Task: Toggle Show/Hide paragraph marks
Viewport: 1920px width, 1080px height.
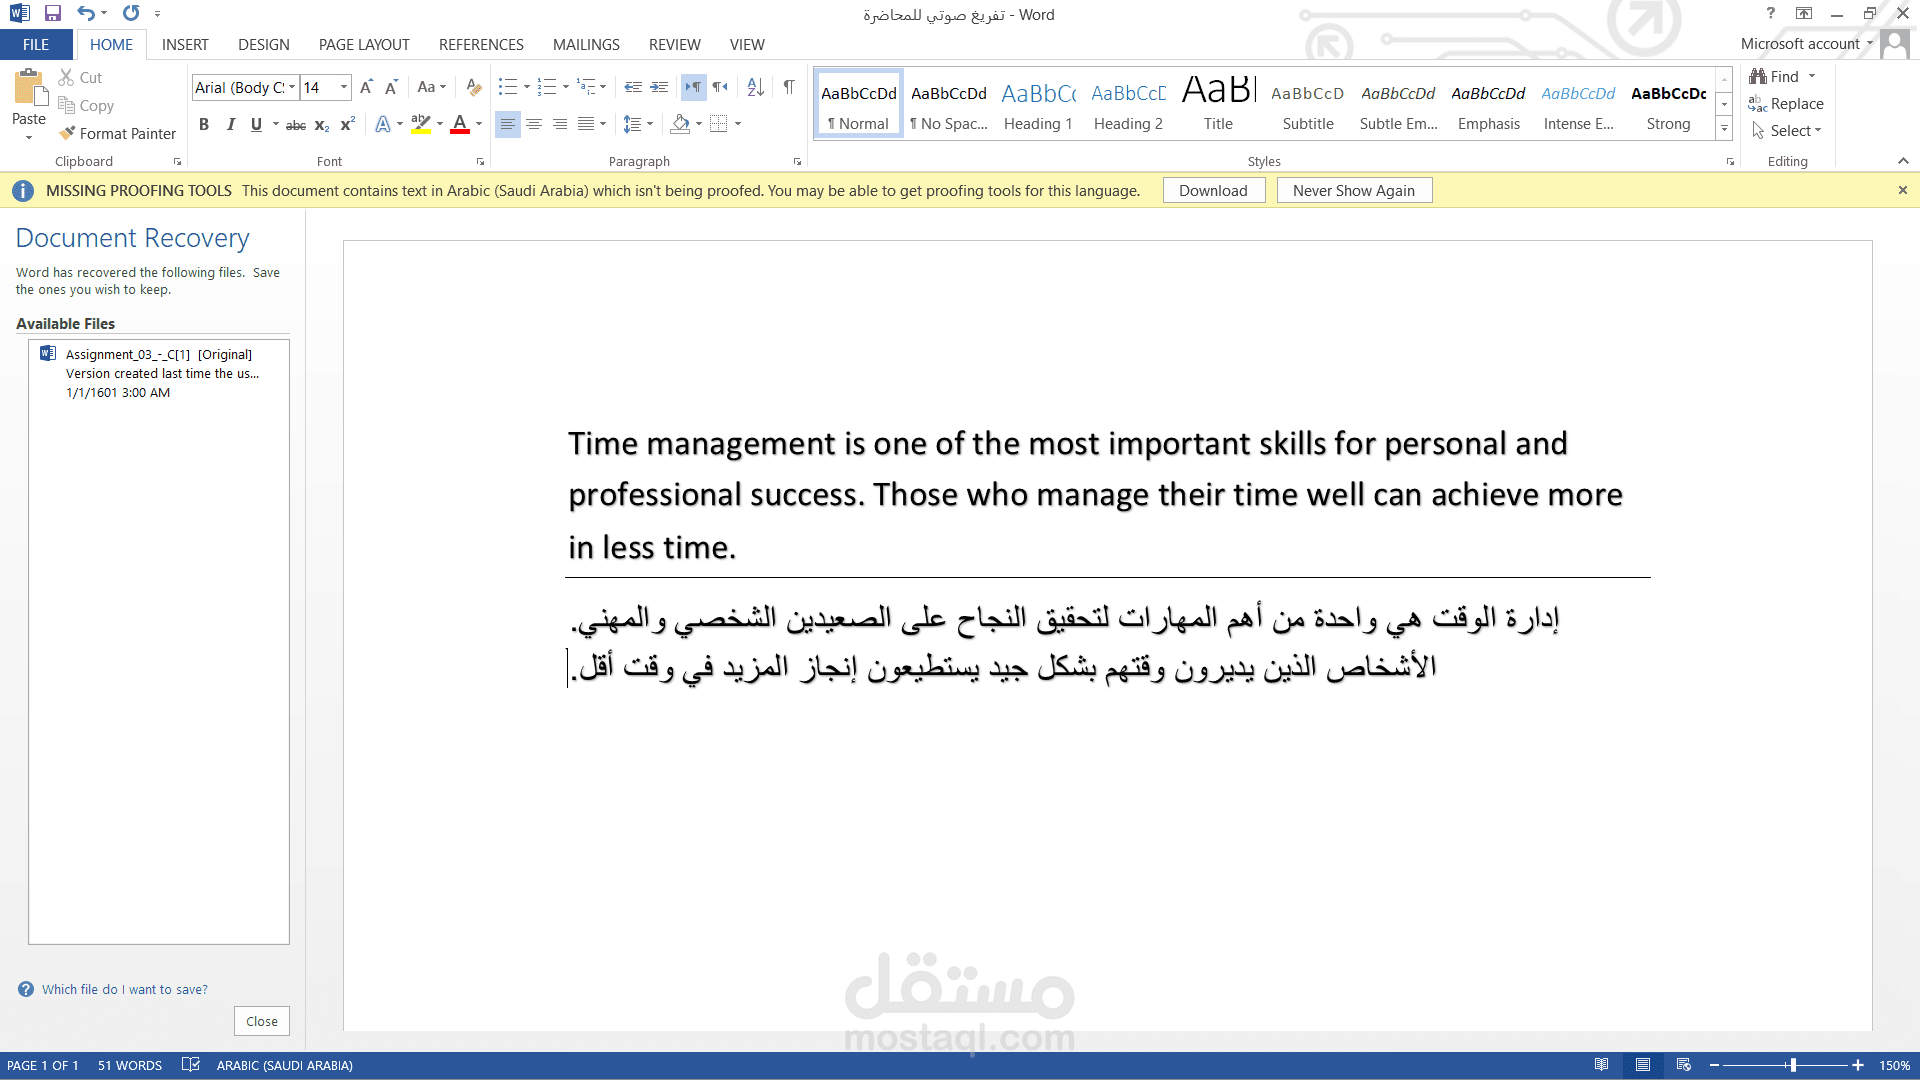Action: 789,87
